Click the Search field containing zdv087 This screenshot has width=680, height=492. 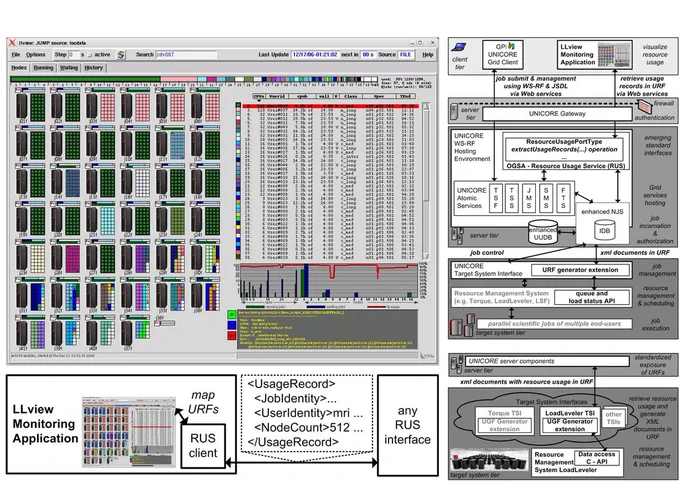[x=186, y=55]
